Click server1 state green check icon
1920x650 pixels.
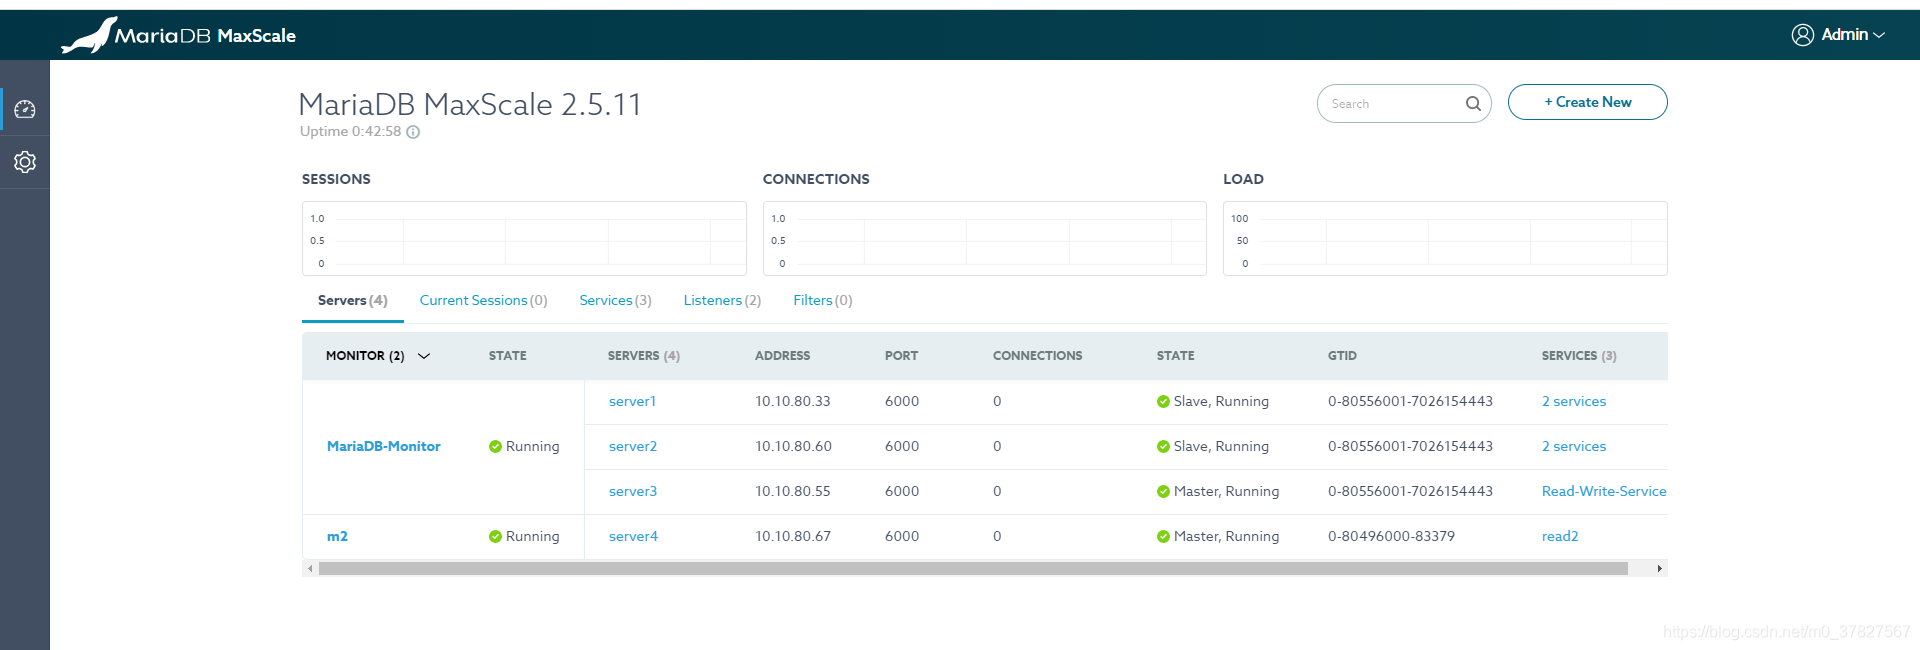pos(1163,402)
